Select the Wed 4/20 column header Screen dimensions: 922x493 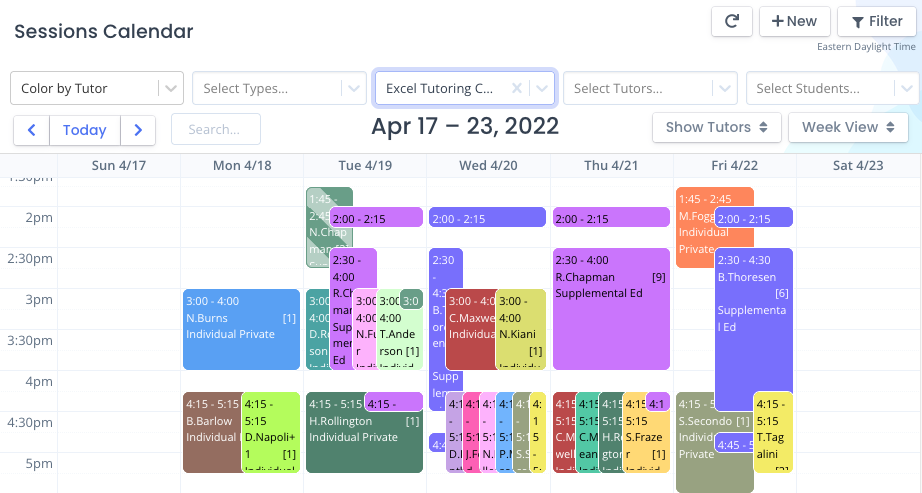488,165
